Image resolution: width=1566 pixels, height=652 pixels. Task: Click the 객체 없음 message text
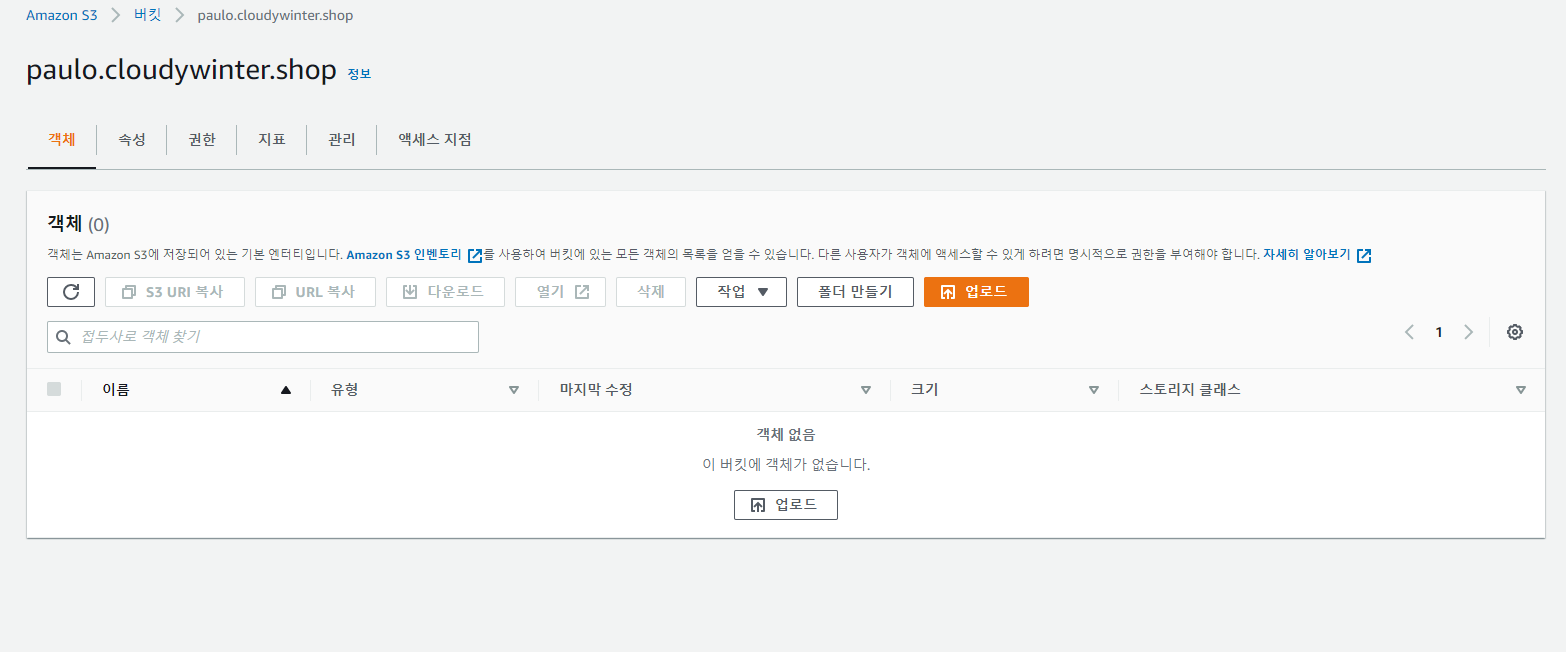[x=786, y=435]
